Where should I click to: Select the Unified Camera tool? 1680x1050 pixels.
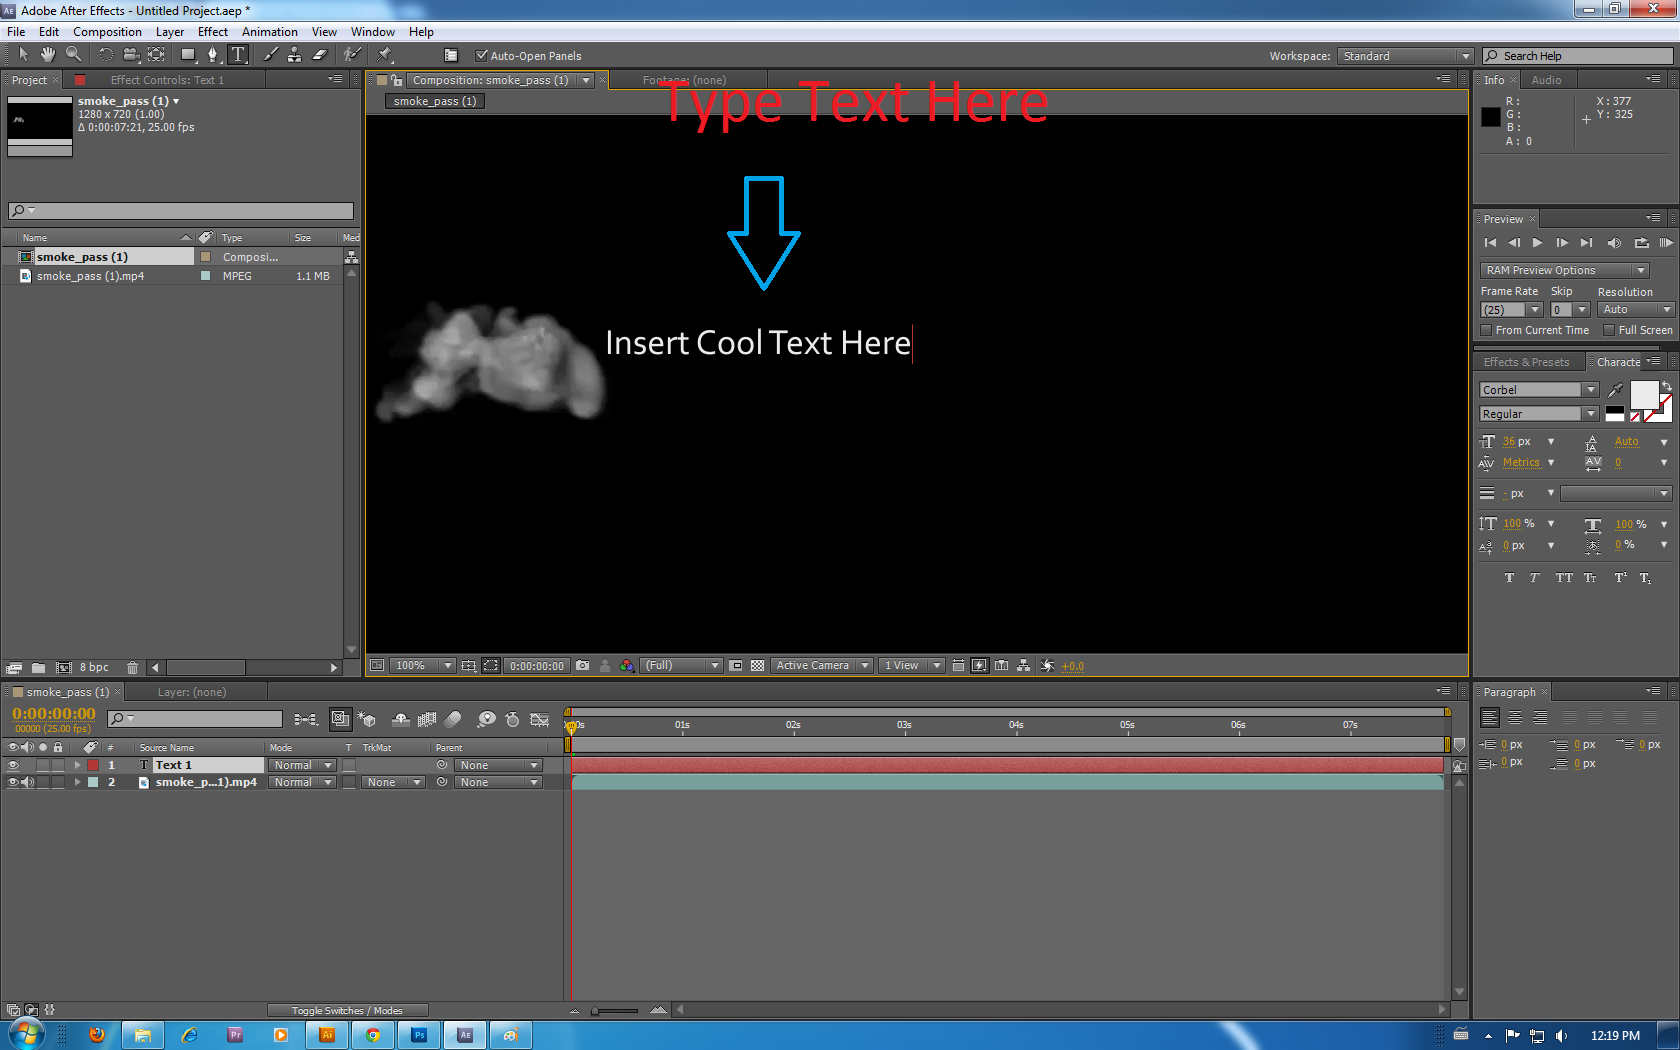coord(130,54)
